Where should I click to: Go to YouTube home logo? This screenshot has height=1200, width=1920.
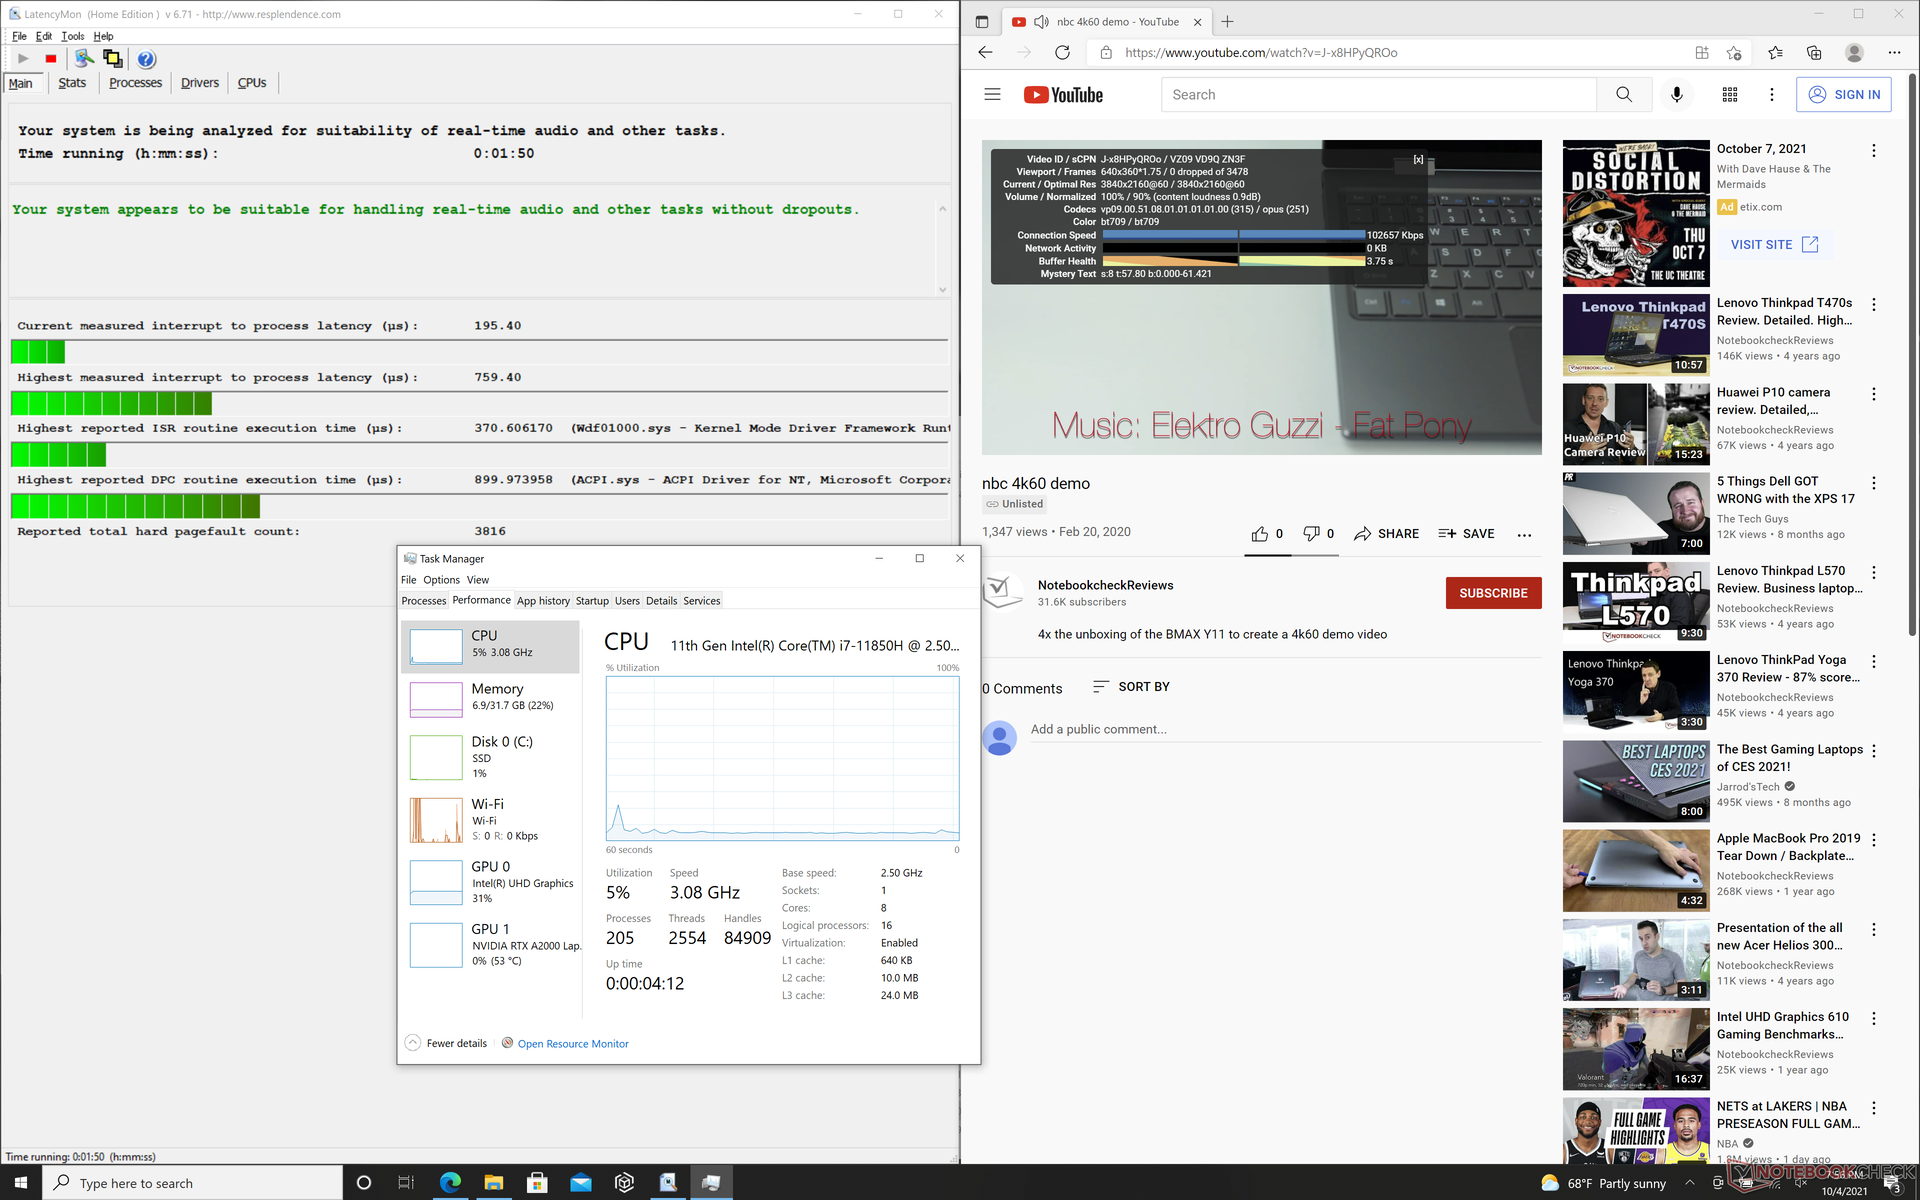[x=1063, y=95]
